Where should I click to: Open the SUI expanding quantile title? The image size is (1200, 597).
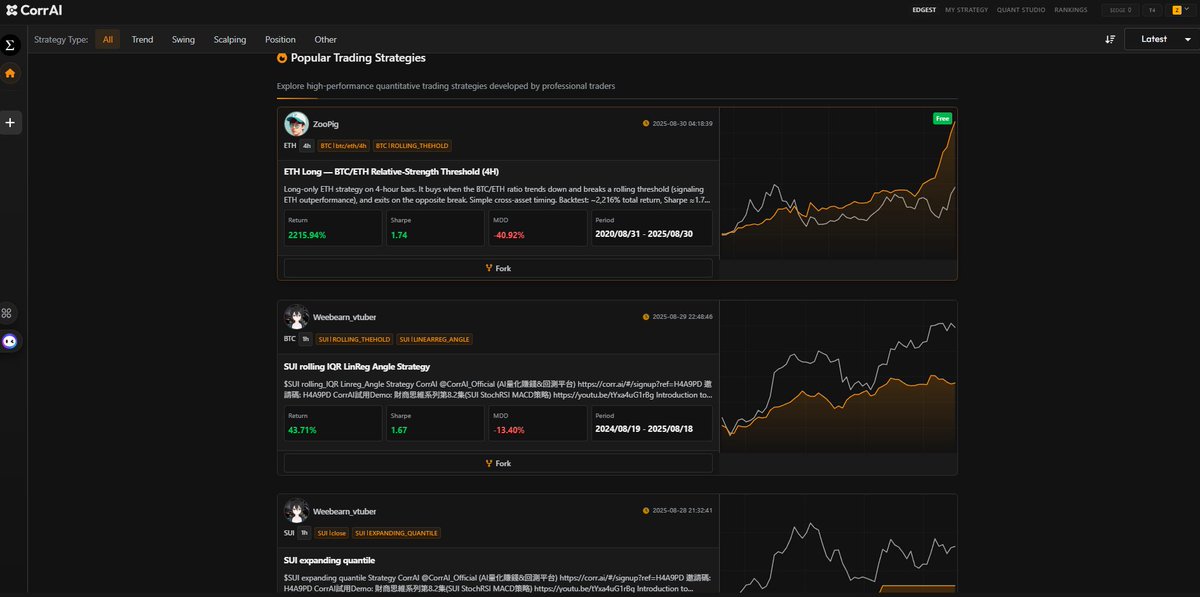click(x=330, y=560)
